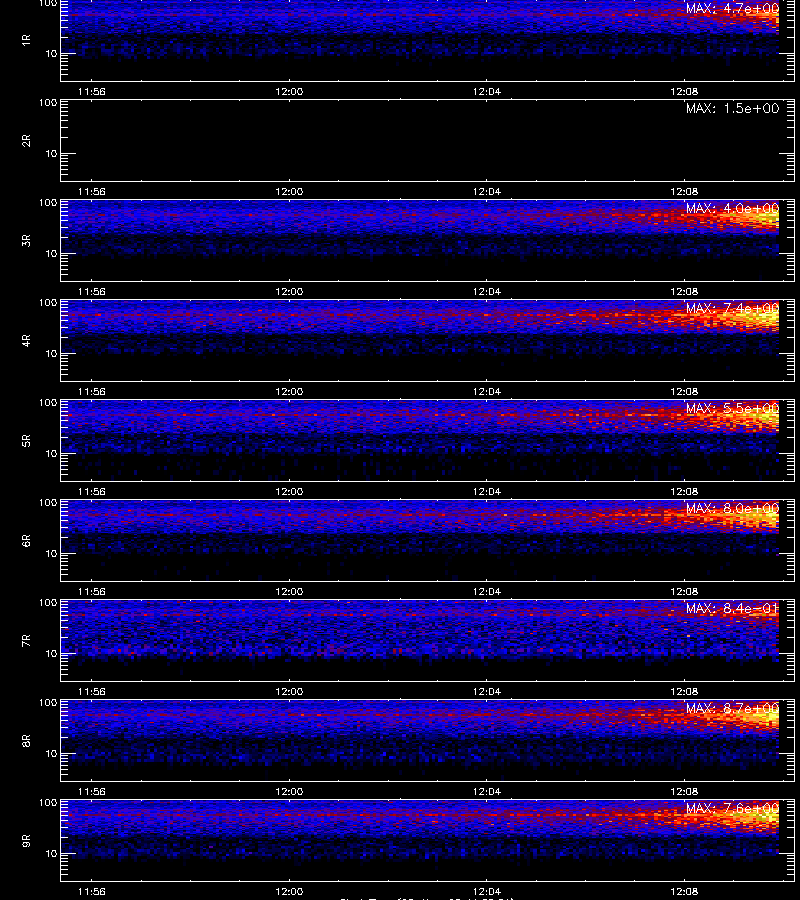
Task: Select the 'MAX: 4.7e+00' annotation
Action: click(x=732, y=9)
